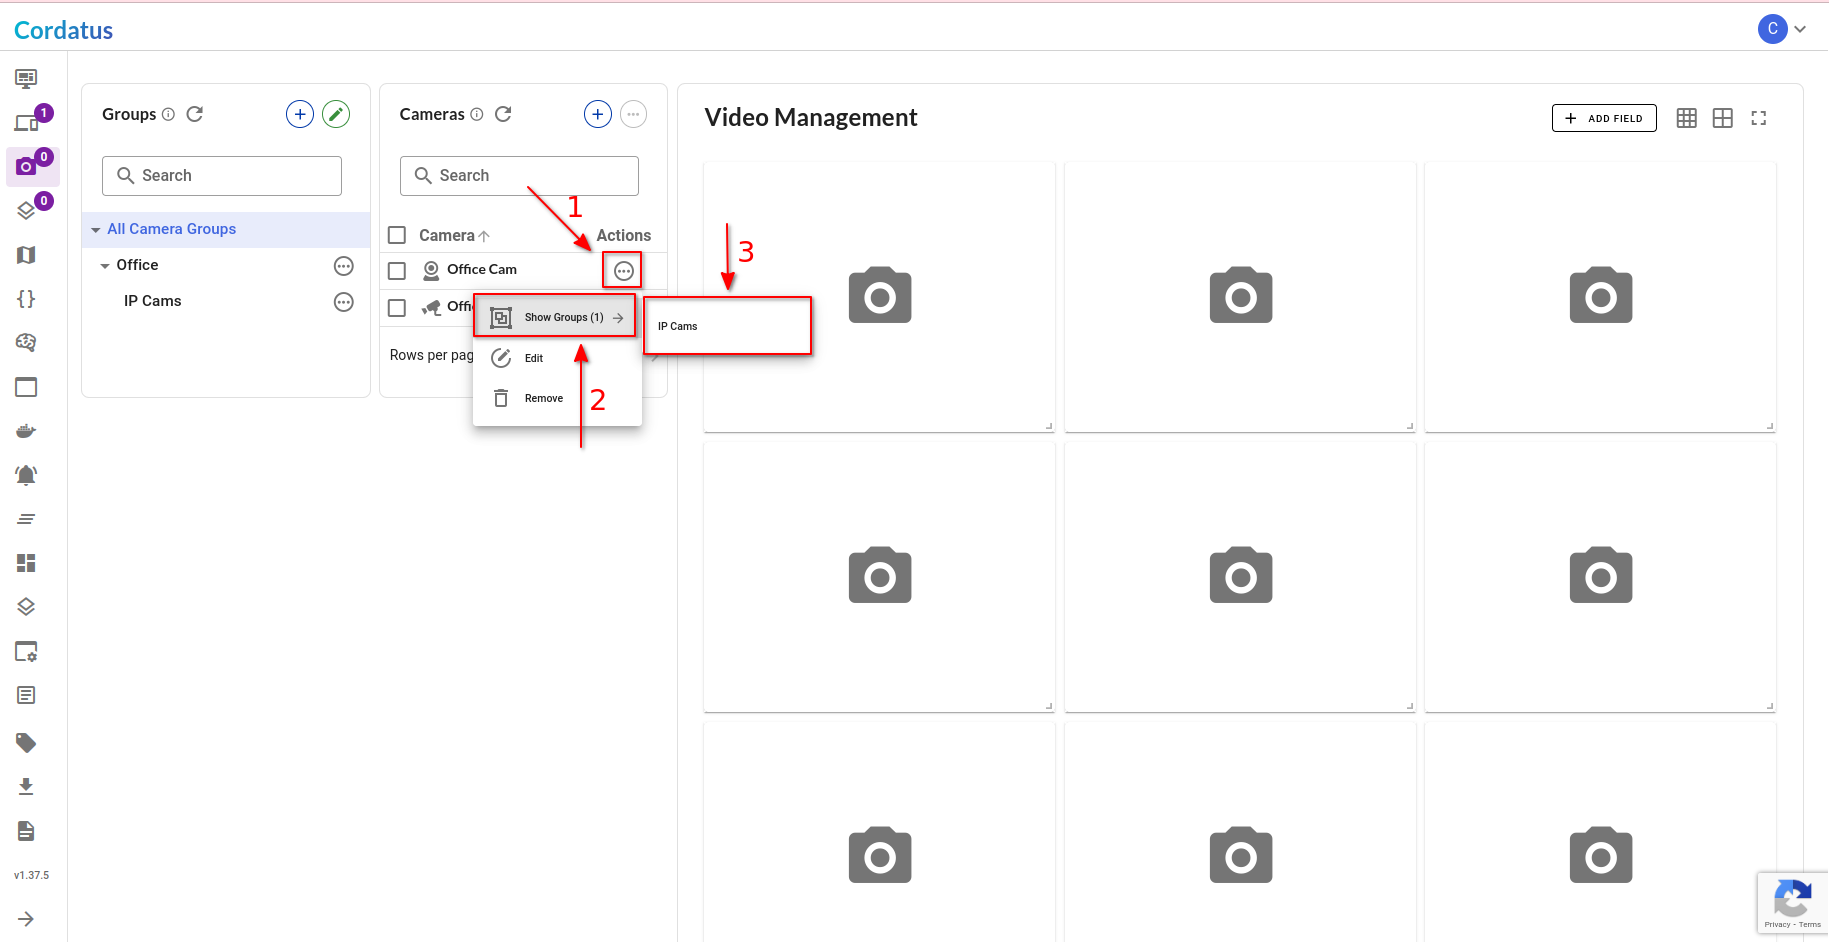Select Remove in the camera menu
Screen dimensions: 1829x942
(543, 398)
